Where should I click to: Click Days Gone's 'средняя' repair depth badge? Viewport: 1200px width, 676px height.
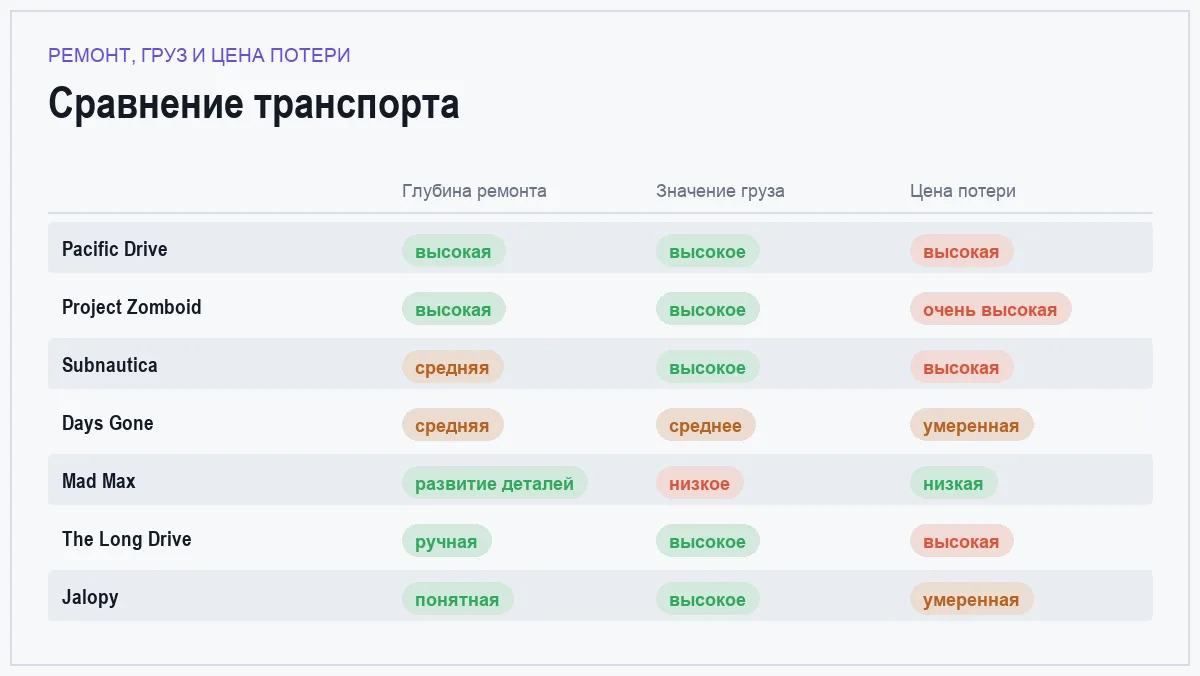(453, 425)
